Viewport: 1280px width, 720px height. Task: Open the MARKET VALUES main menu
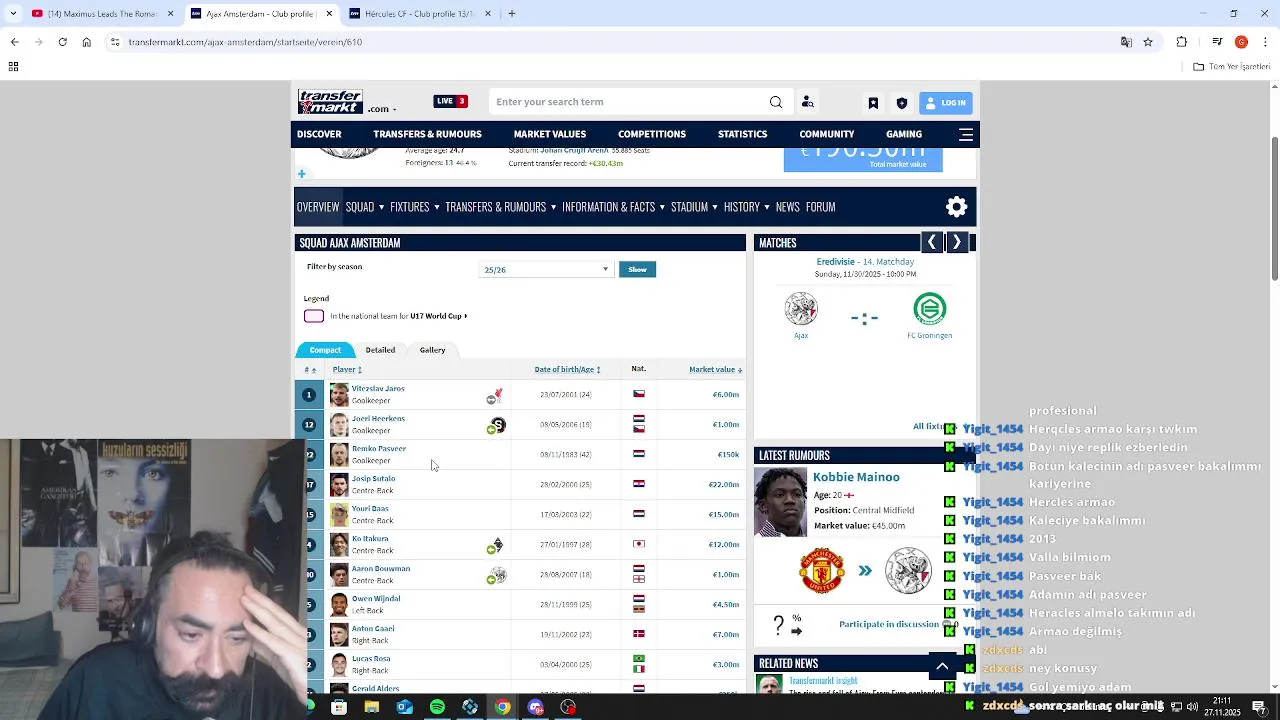coord(550,134)
